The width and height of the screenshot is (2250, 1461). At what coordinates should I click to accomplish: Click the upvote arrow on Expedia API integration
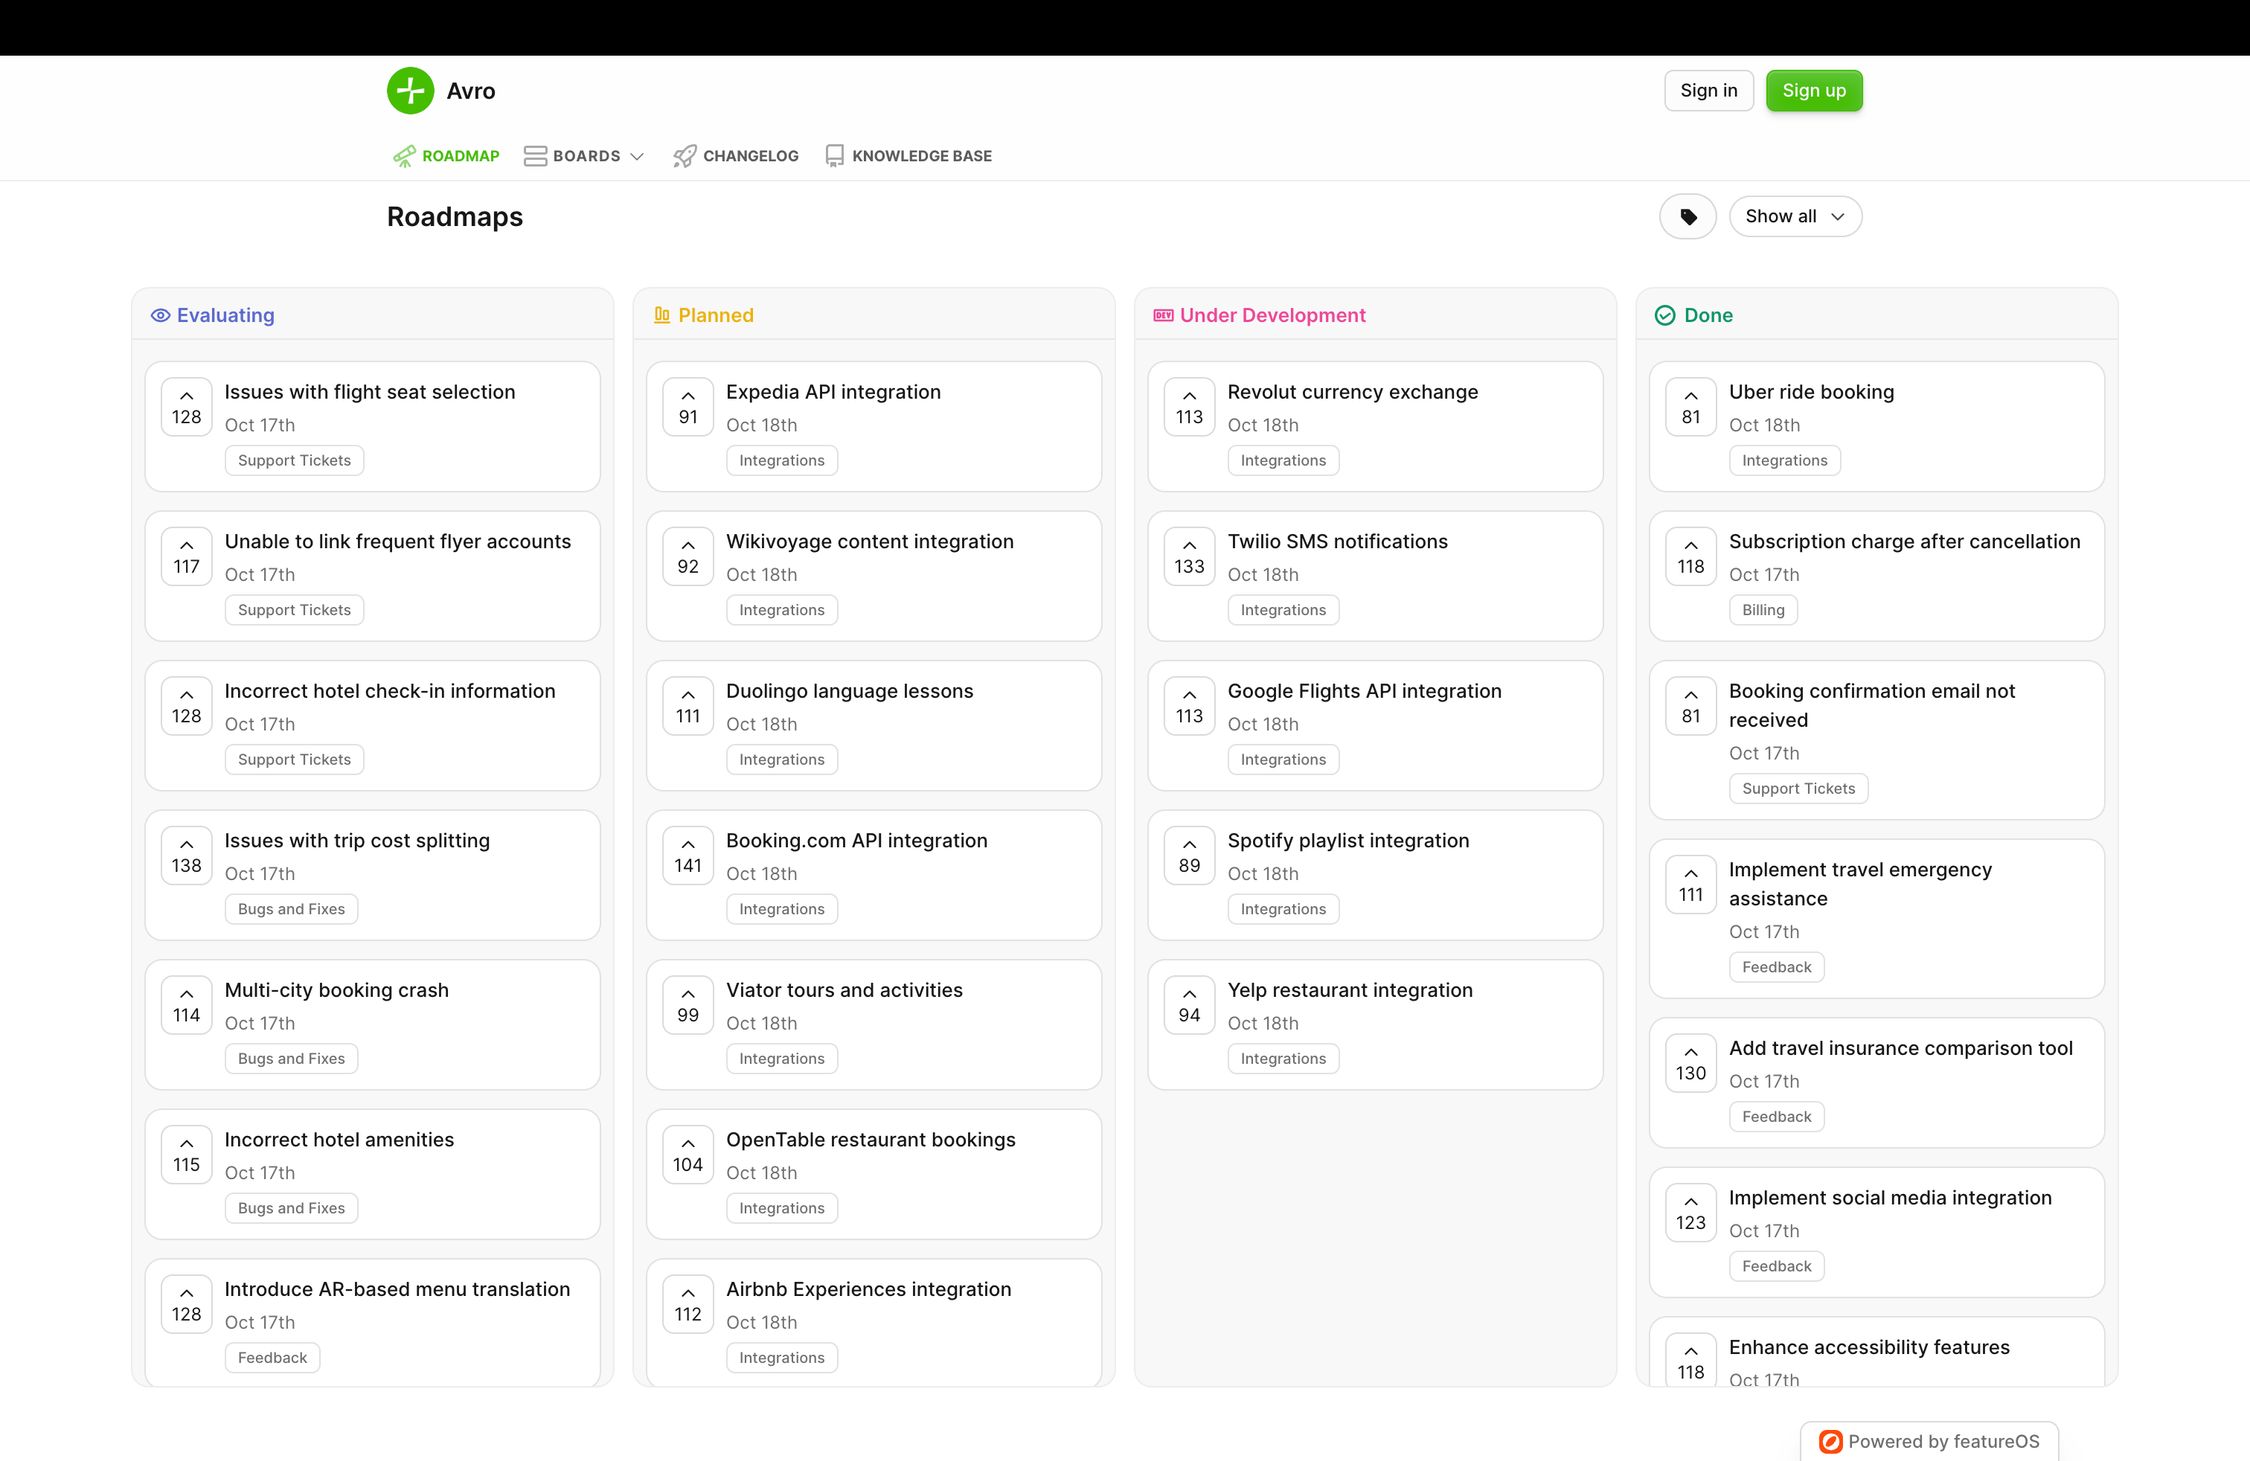(x=687, y=394)
